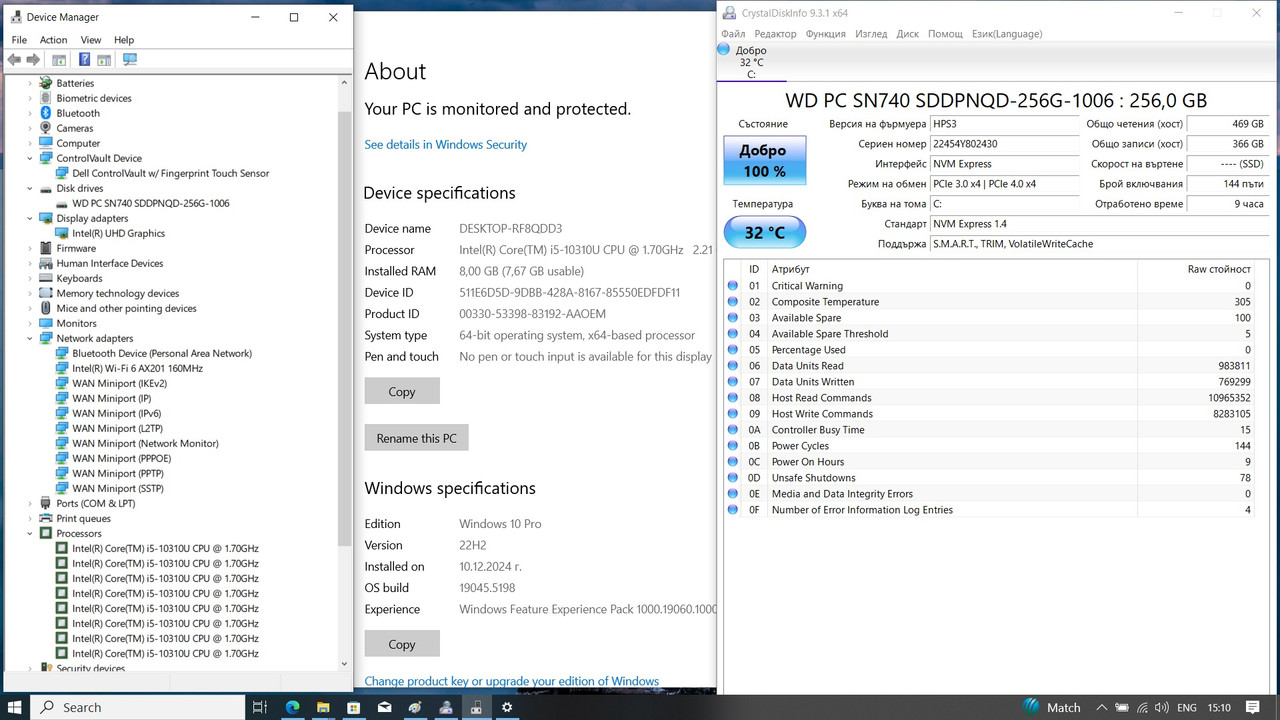The image size is (1280, 720).
Task: Open the View menu in Device Manager
Action: [91, 40]
